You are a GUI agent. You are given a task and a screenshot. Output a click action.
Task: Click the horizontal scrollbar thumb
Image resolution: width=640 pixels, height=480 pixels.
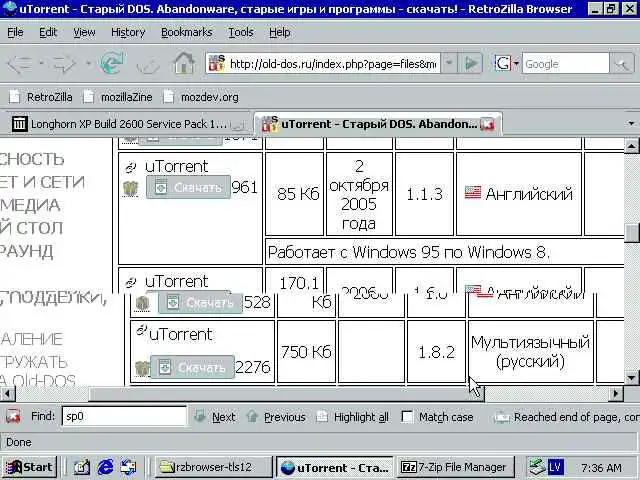[287, 393]
